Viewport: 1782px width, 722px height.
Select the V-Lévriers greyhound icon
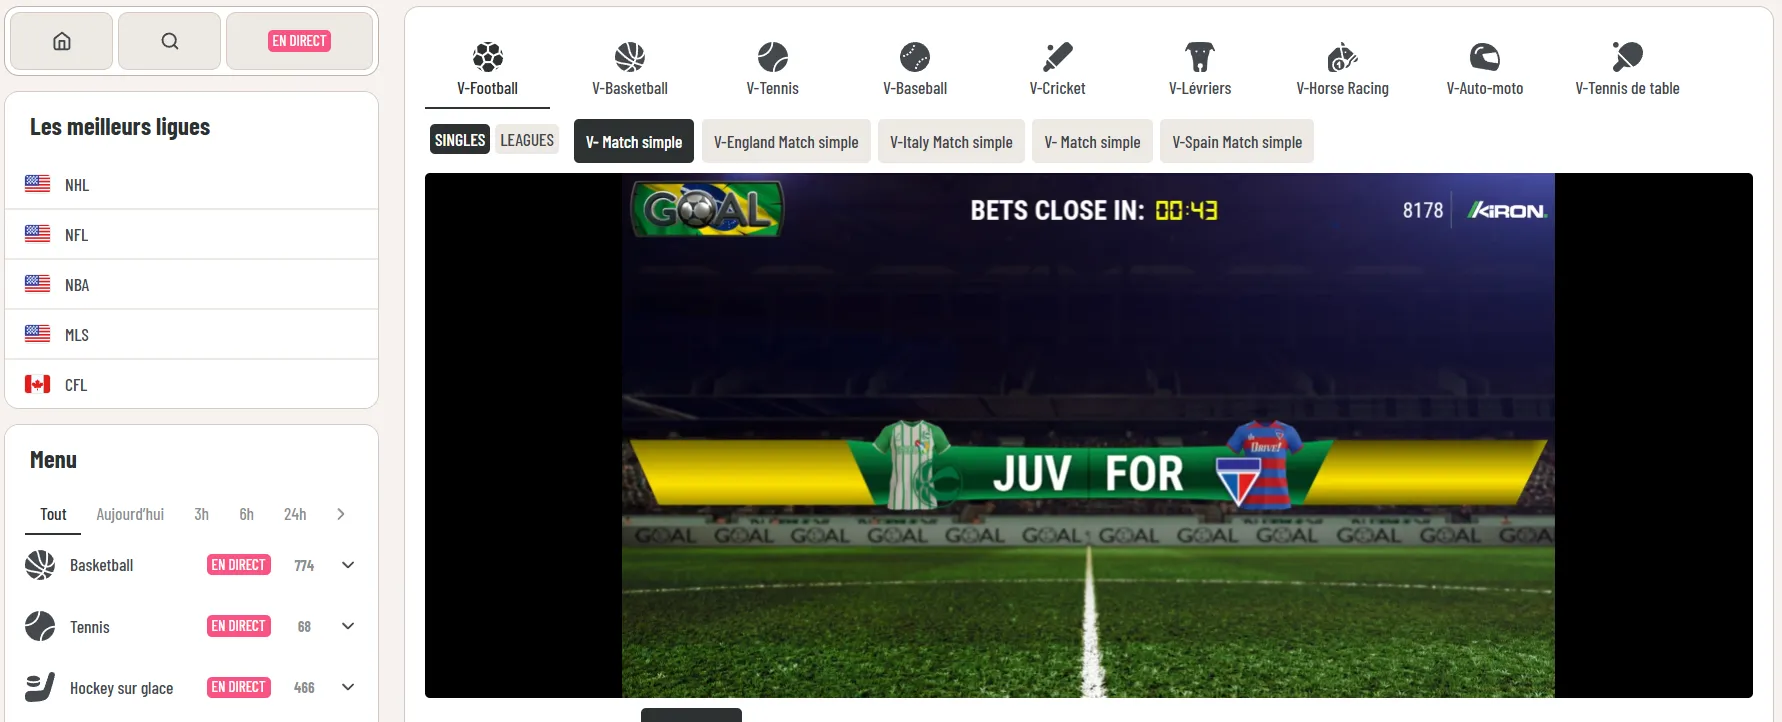pos(1200,57)
